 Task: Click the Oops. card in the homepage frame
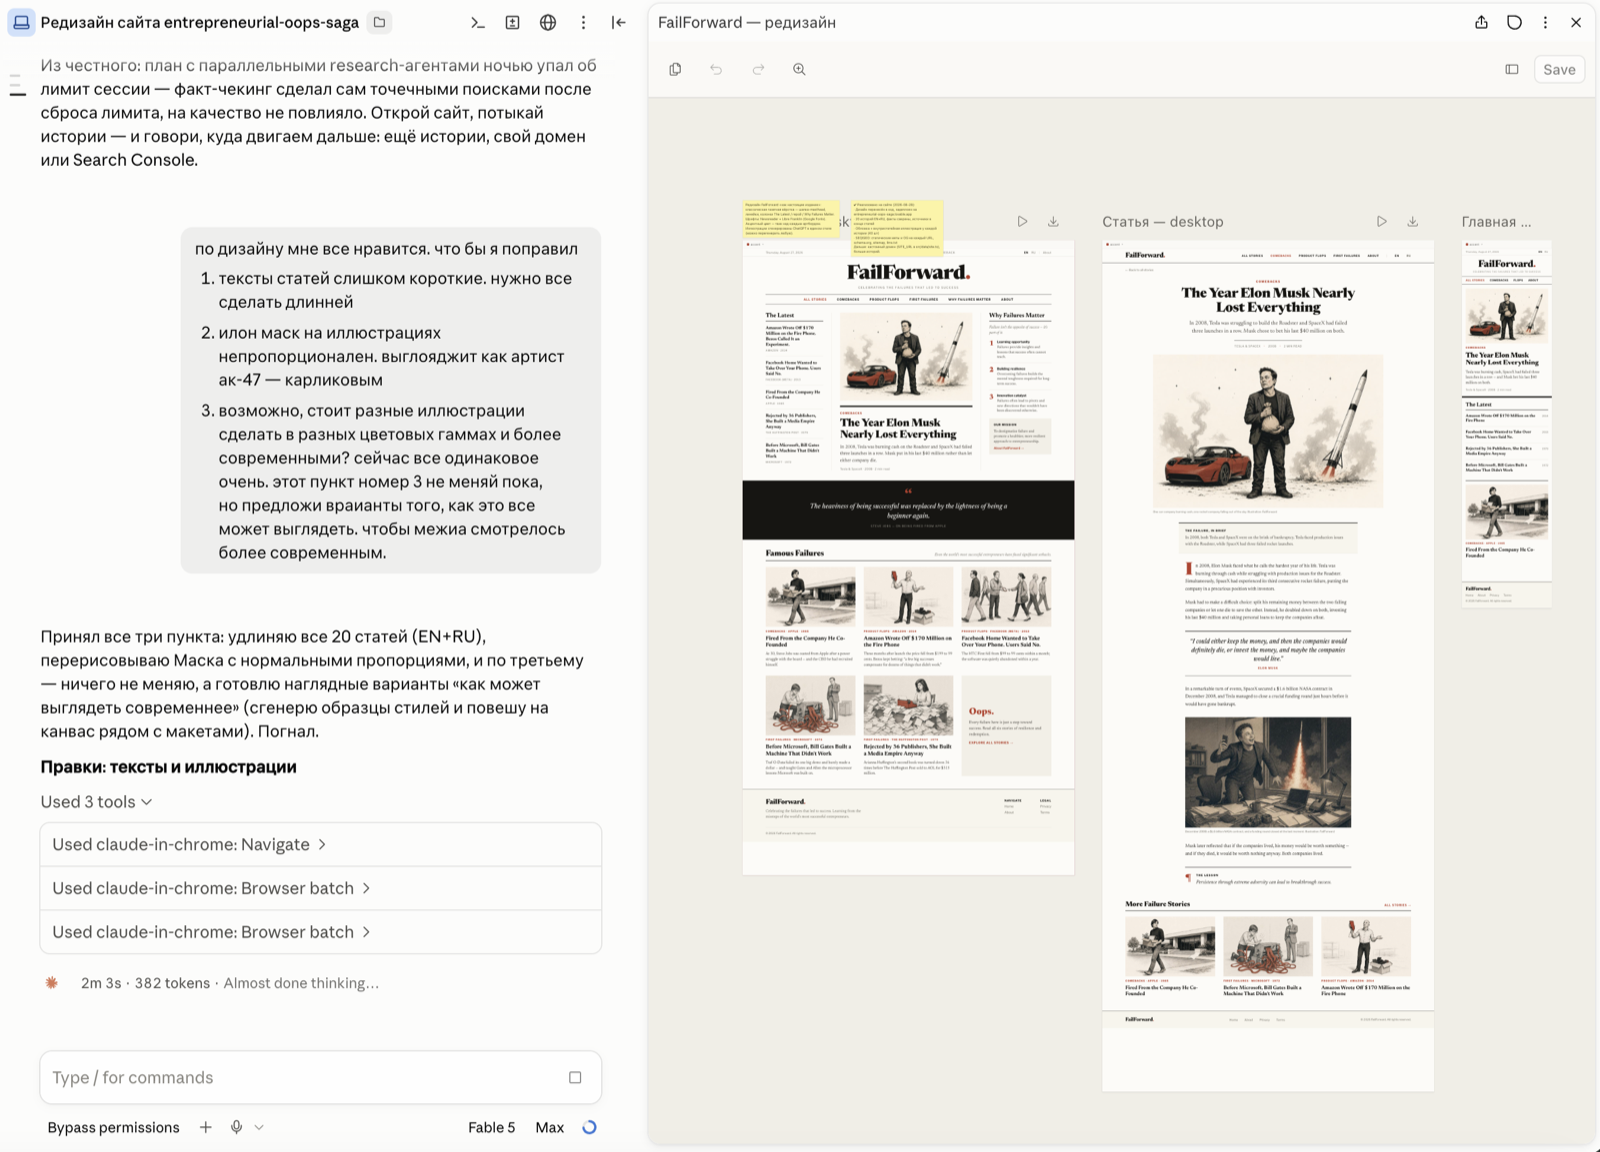(x=1006, y=726)
